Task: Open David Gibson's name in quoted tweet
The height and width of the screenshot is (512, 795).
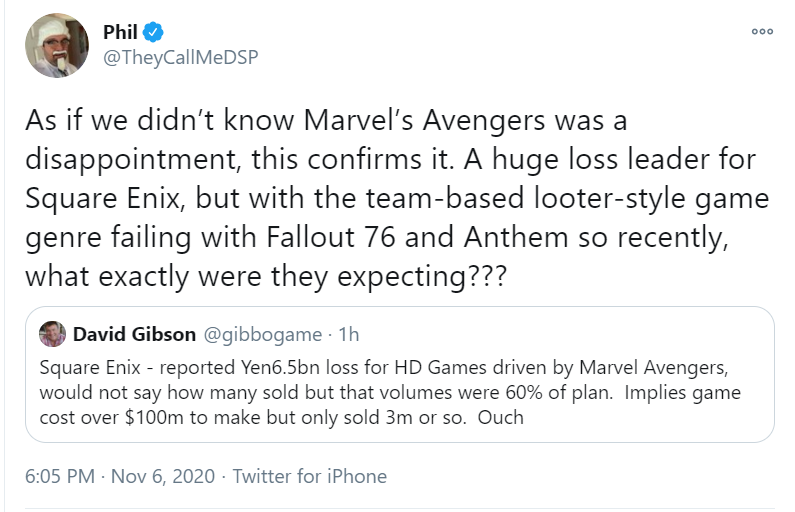Action: pyautogui.click(x=134, y=334)
